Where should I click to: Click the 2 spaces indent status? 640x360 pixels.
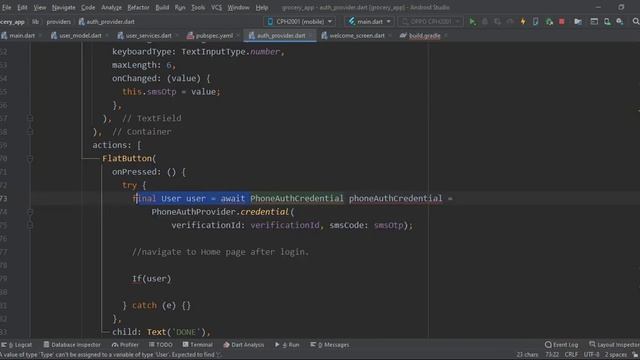click(616, 355)
